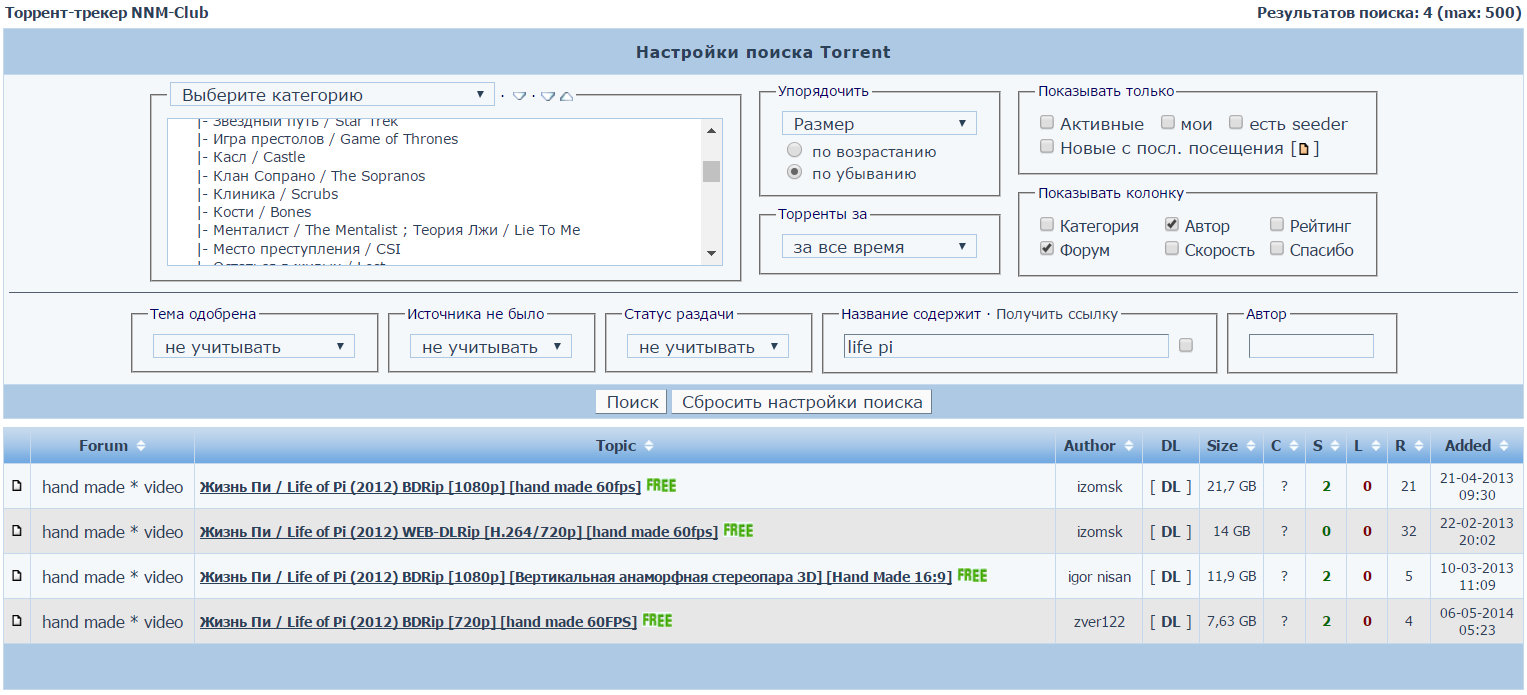
Task: Open the 'Размер' sort order dropdown
Action: (x=879, y=124)
